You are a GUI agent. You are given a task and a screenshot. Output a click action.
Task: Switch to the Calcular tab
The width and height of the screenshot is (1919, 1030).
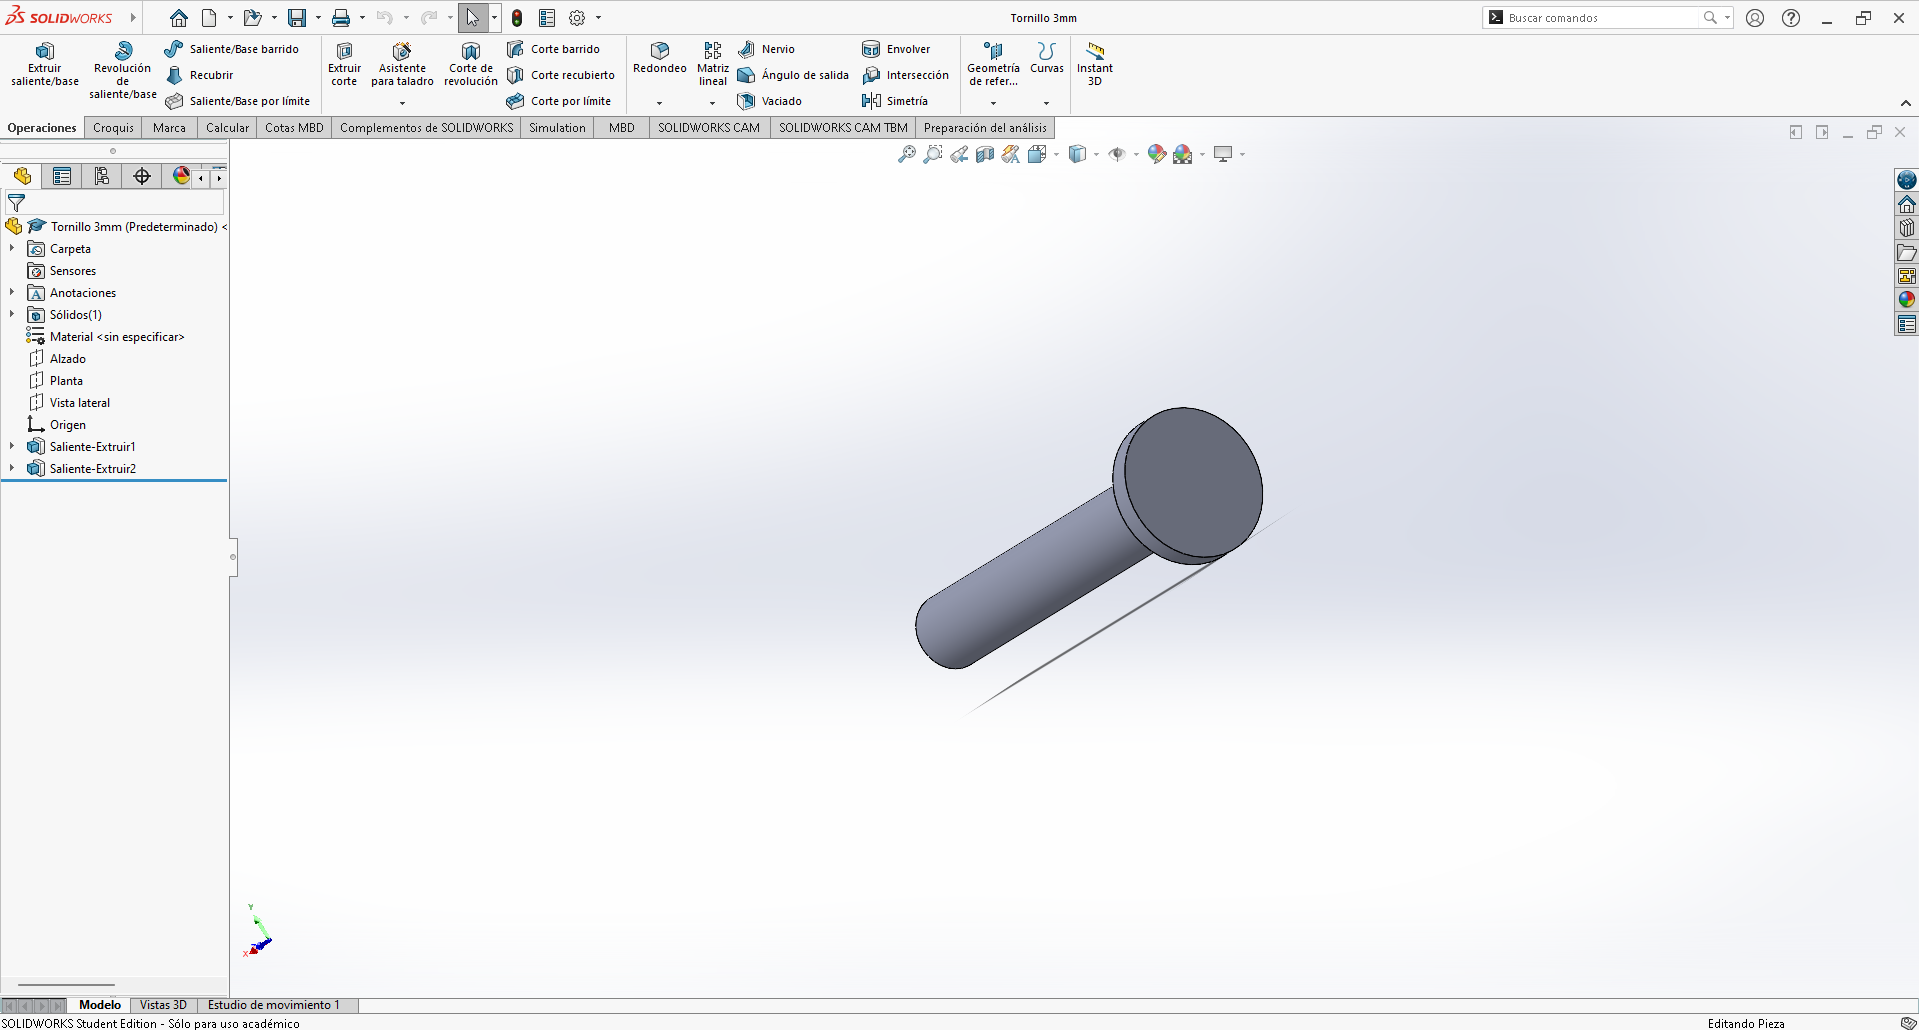227,128
